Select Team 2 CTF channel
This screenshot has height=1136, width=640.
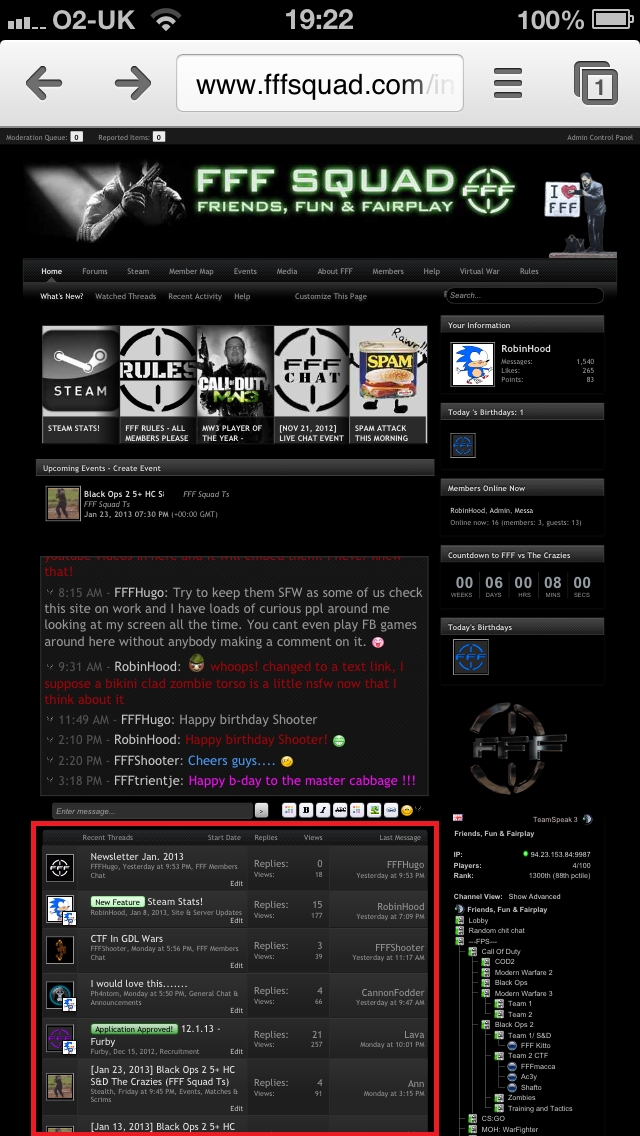[x=530, y=1056]
